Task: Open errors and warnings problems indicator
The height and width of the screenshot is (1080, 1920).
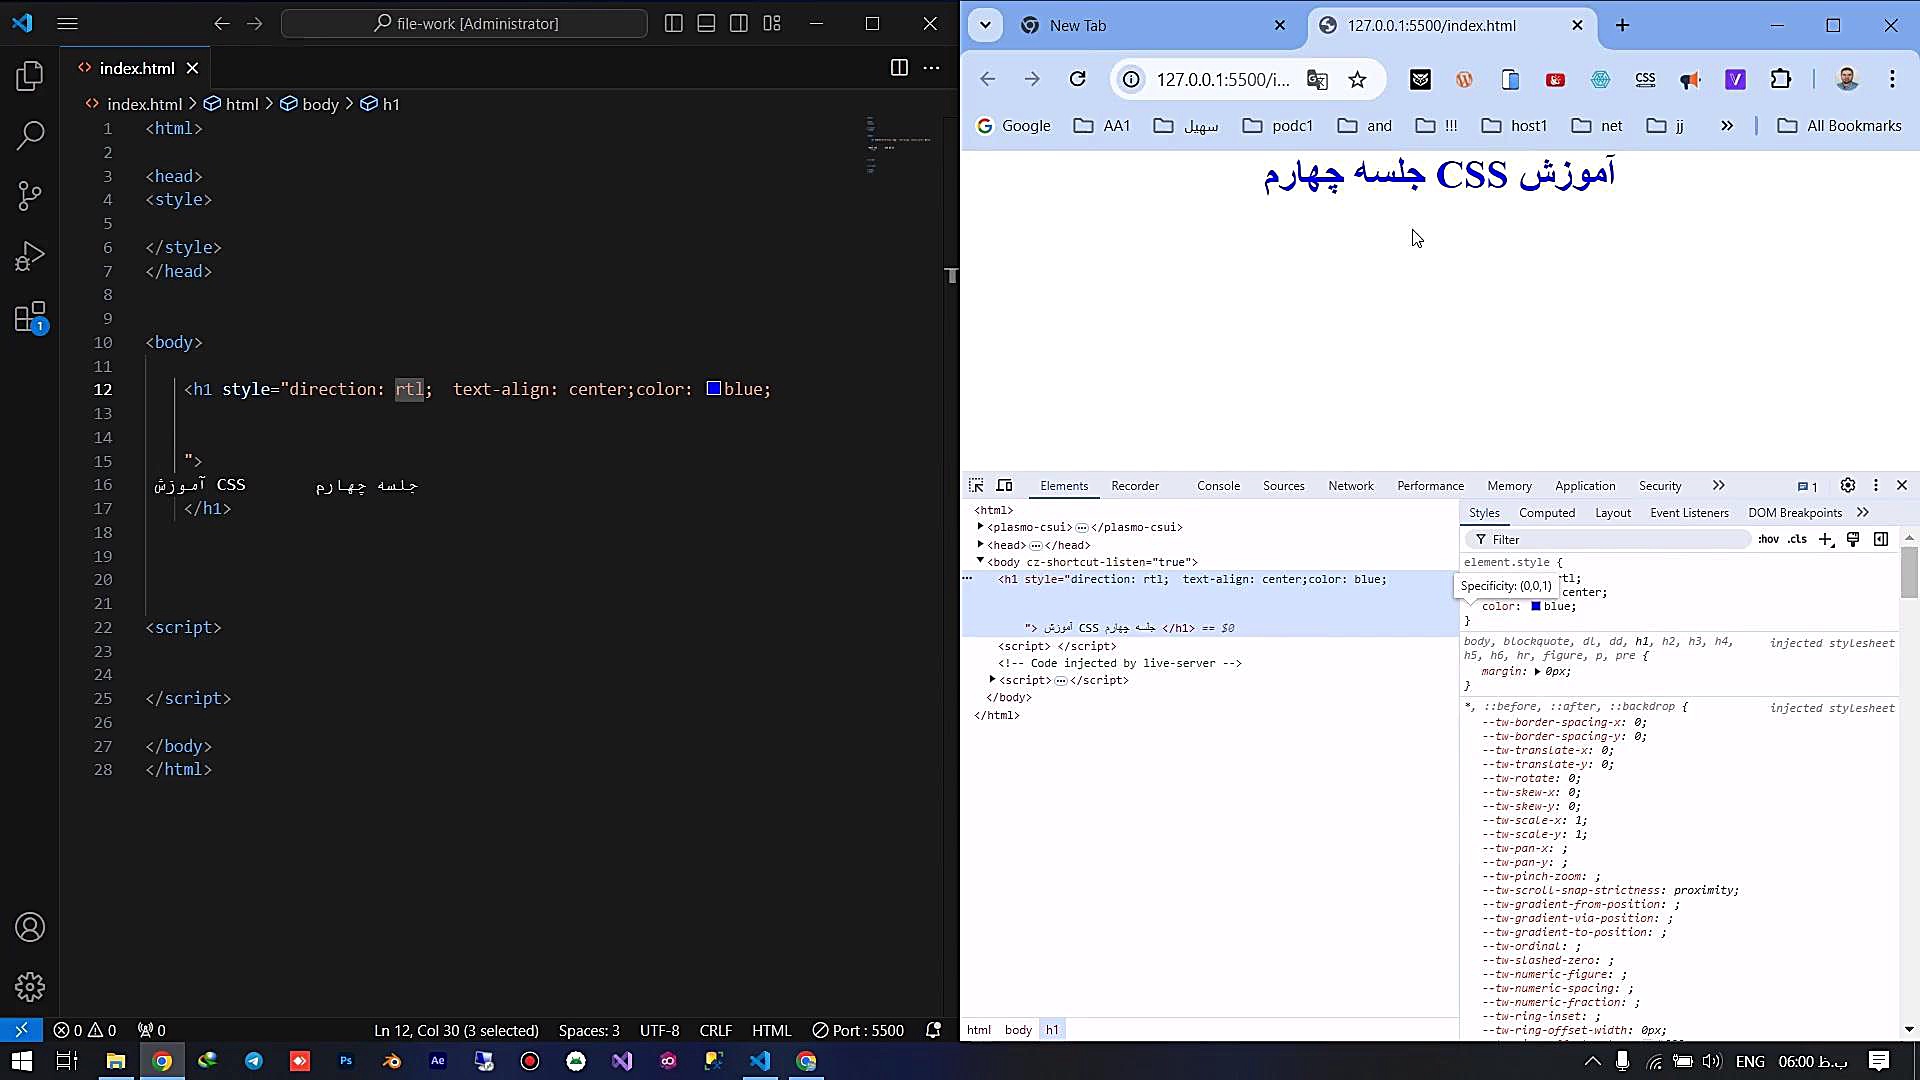Action: pos(85,1030)
